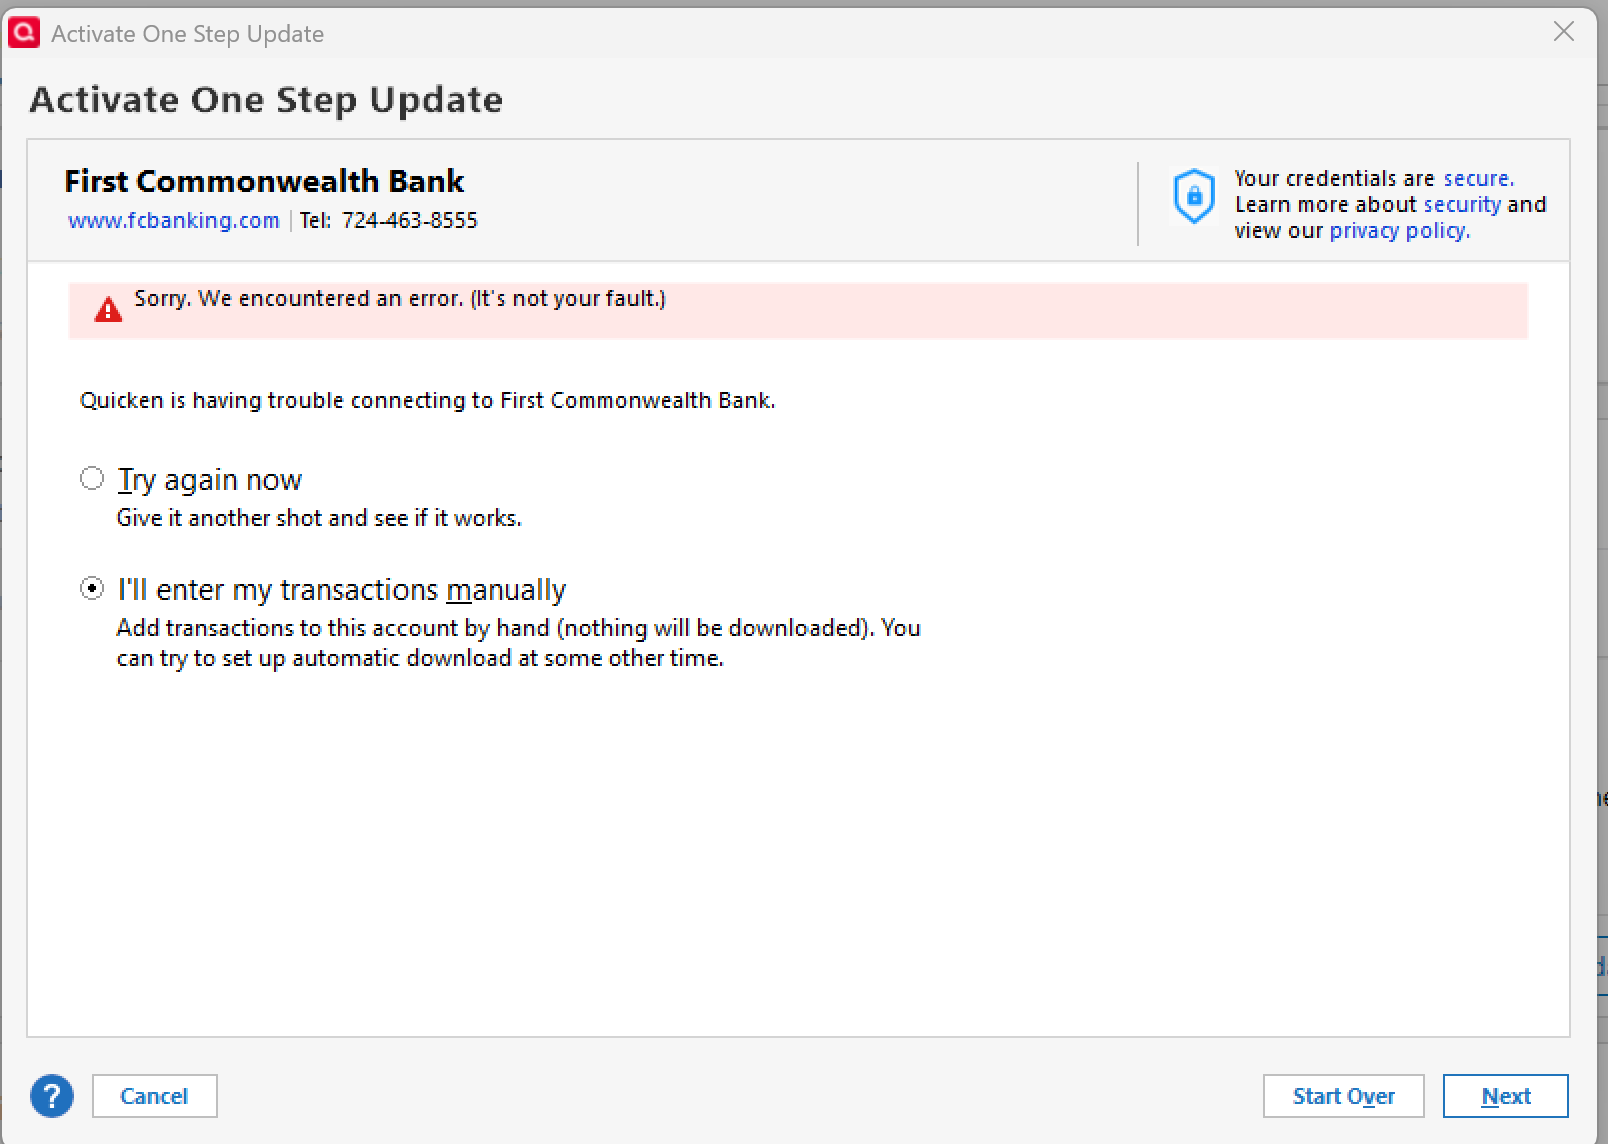Click the 'Add transactions to this account' description
The image size is (1608, 1144).
518,643
